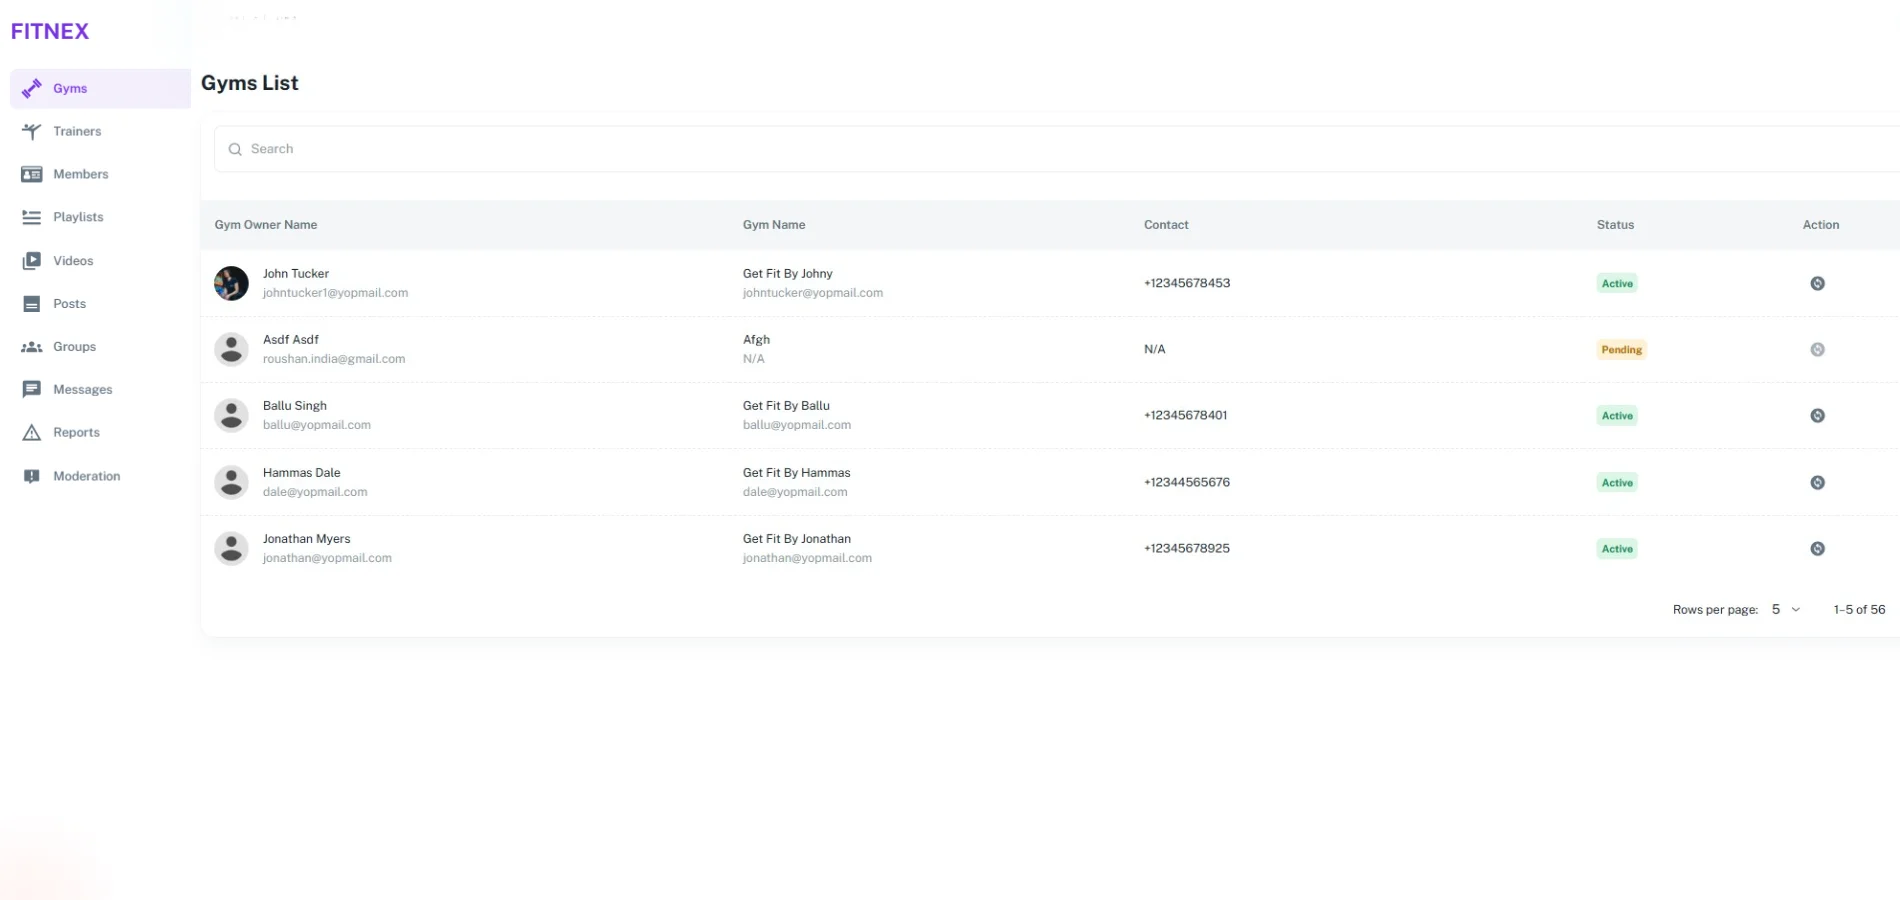Click the Videos icon in sidebar
This screenshot has height=900, width=1900.
32,261
